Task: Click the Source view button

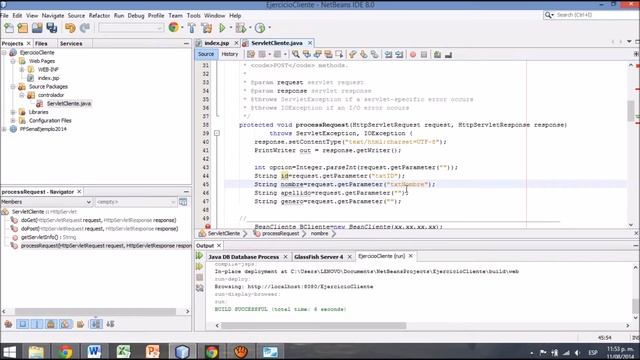Action: (206, 54)
